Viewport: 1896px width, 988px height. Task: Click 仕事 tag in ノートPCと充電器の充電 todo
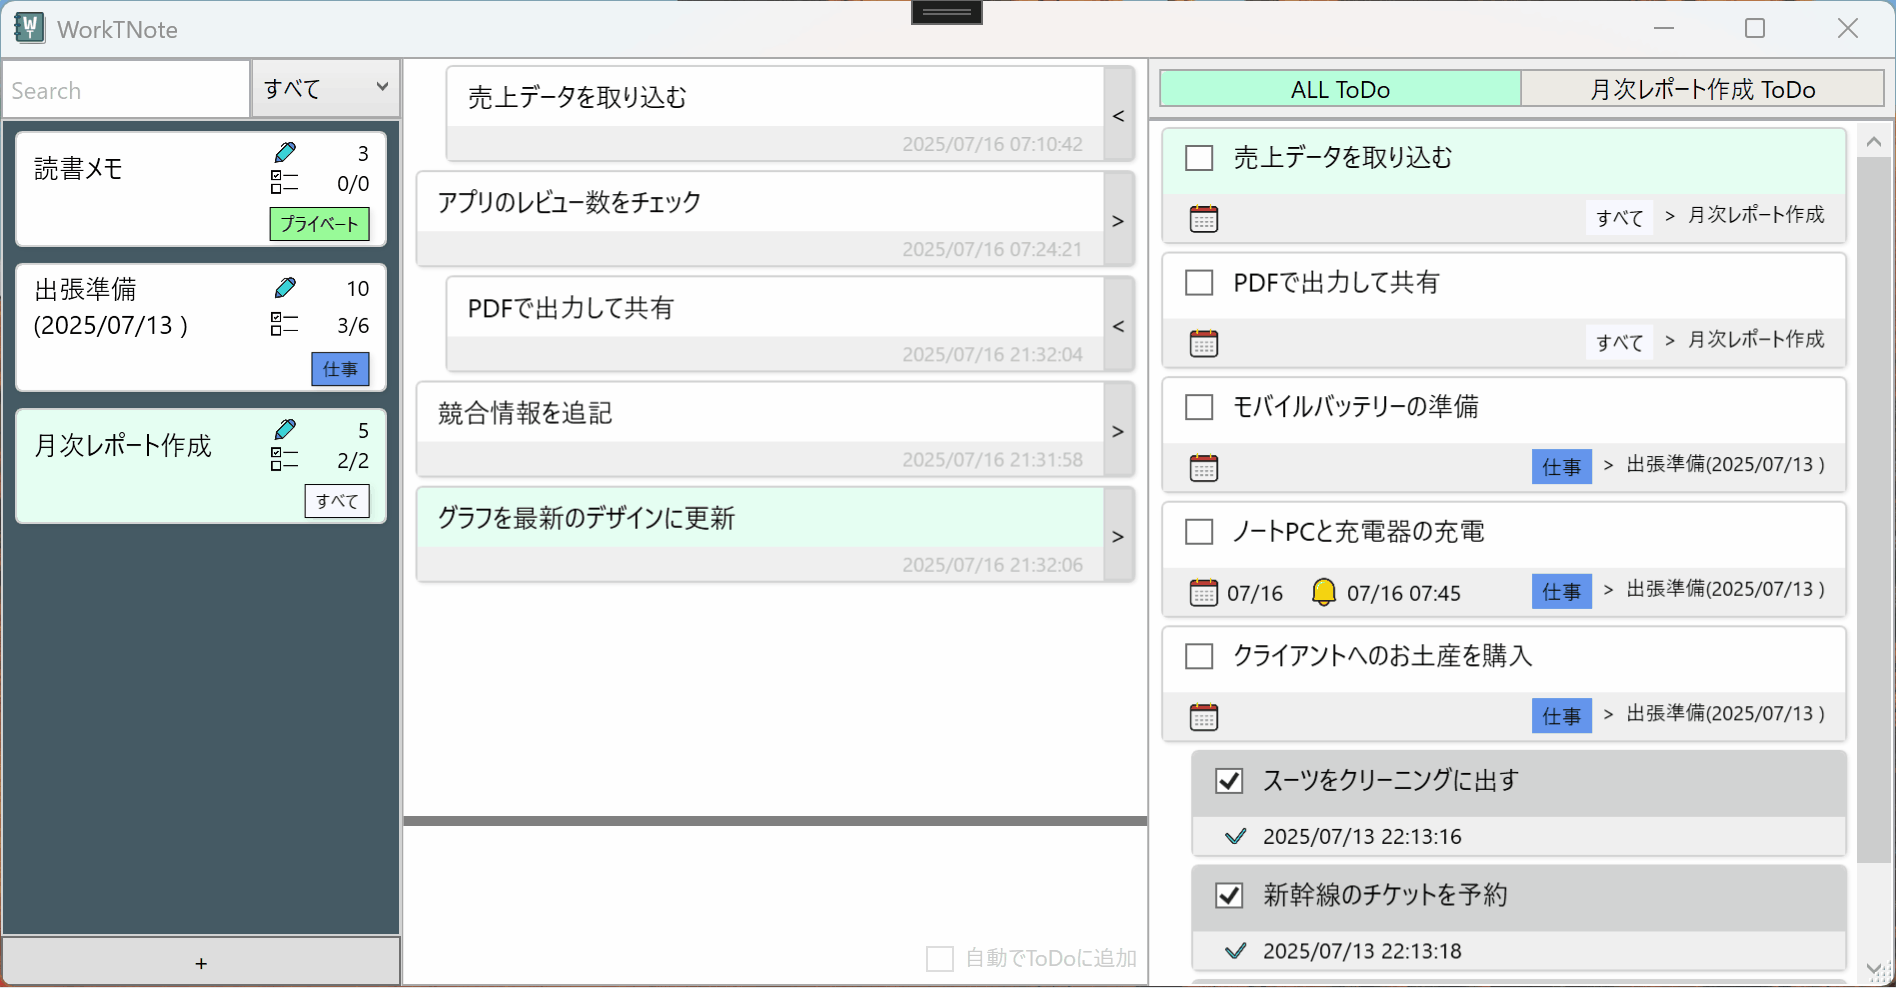[1562, 592]
